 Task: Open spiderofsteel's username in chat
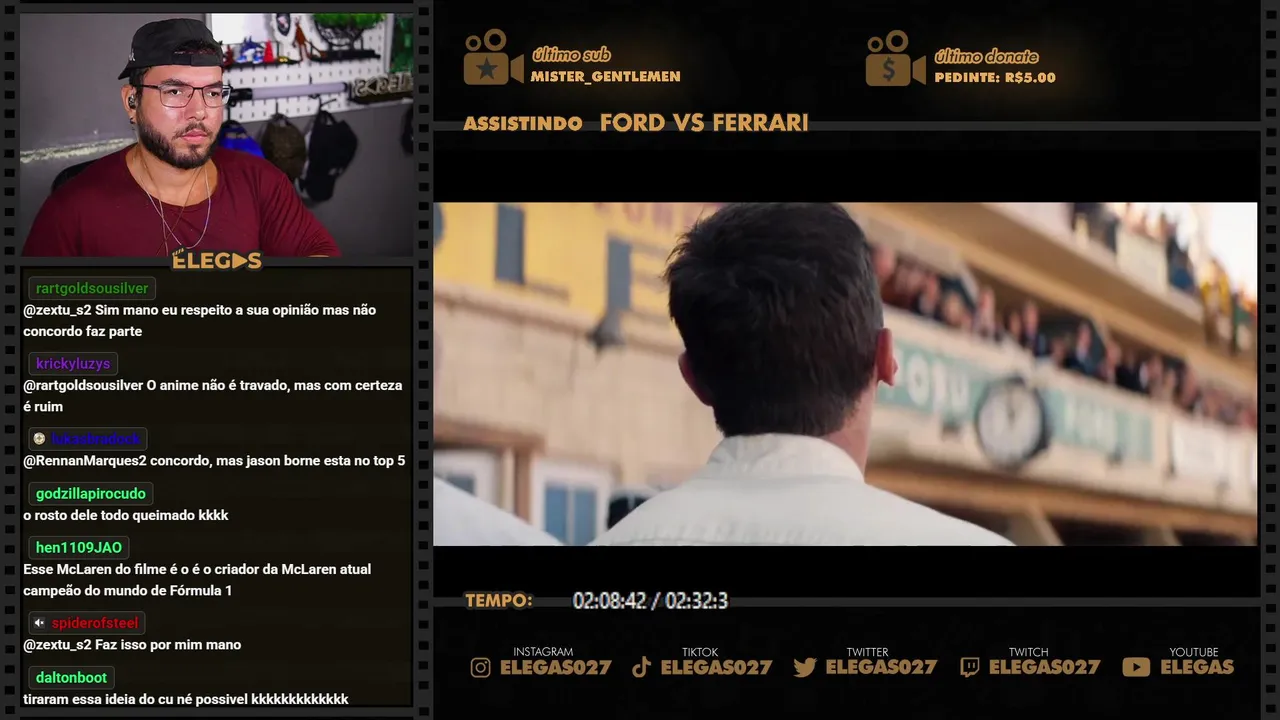point(95,623)
